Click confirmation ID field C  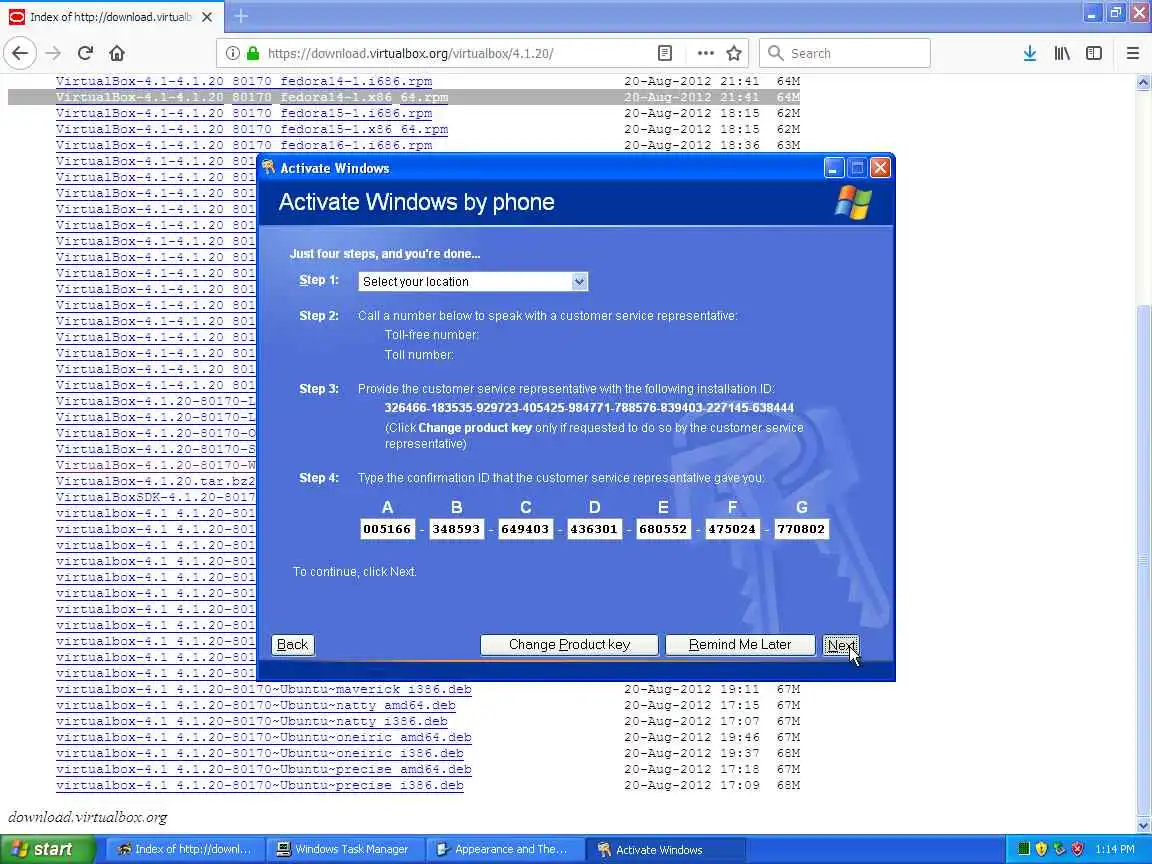coord(525,529)
